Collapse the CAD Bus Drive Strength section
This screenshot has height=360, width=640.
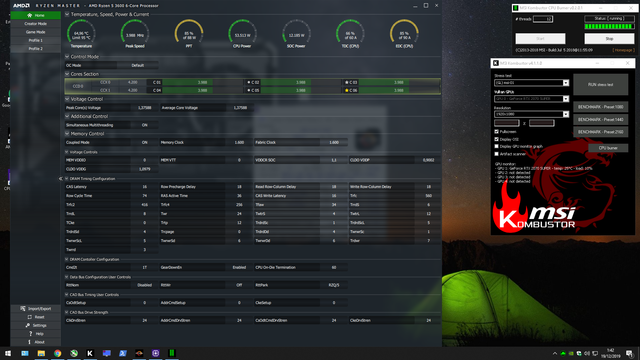(x=67, y=312)
